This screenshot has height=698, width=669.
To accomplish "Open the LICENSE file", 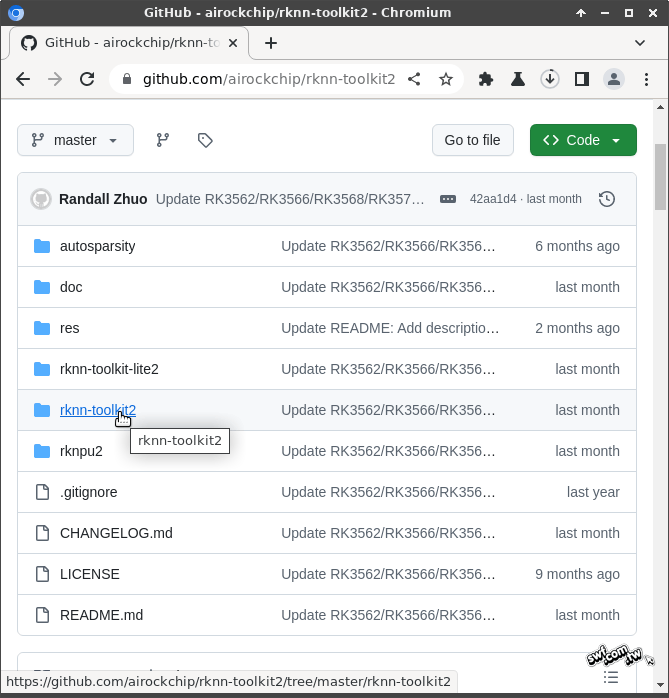I will tap(90, 574).
